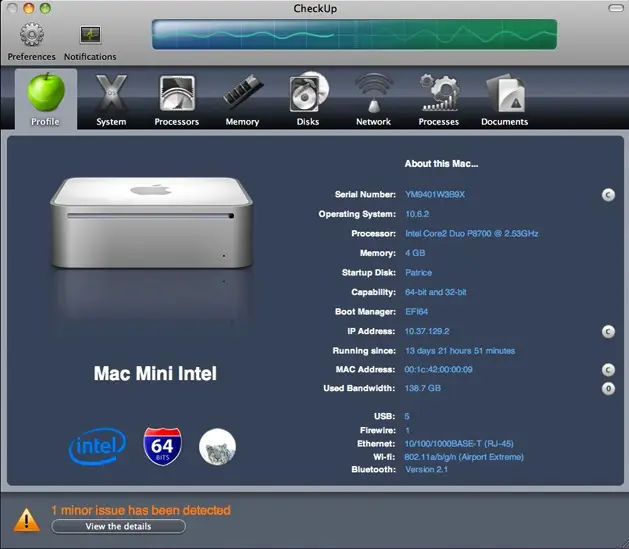Click View the details button

[118, 527]
